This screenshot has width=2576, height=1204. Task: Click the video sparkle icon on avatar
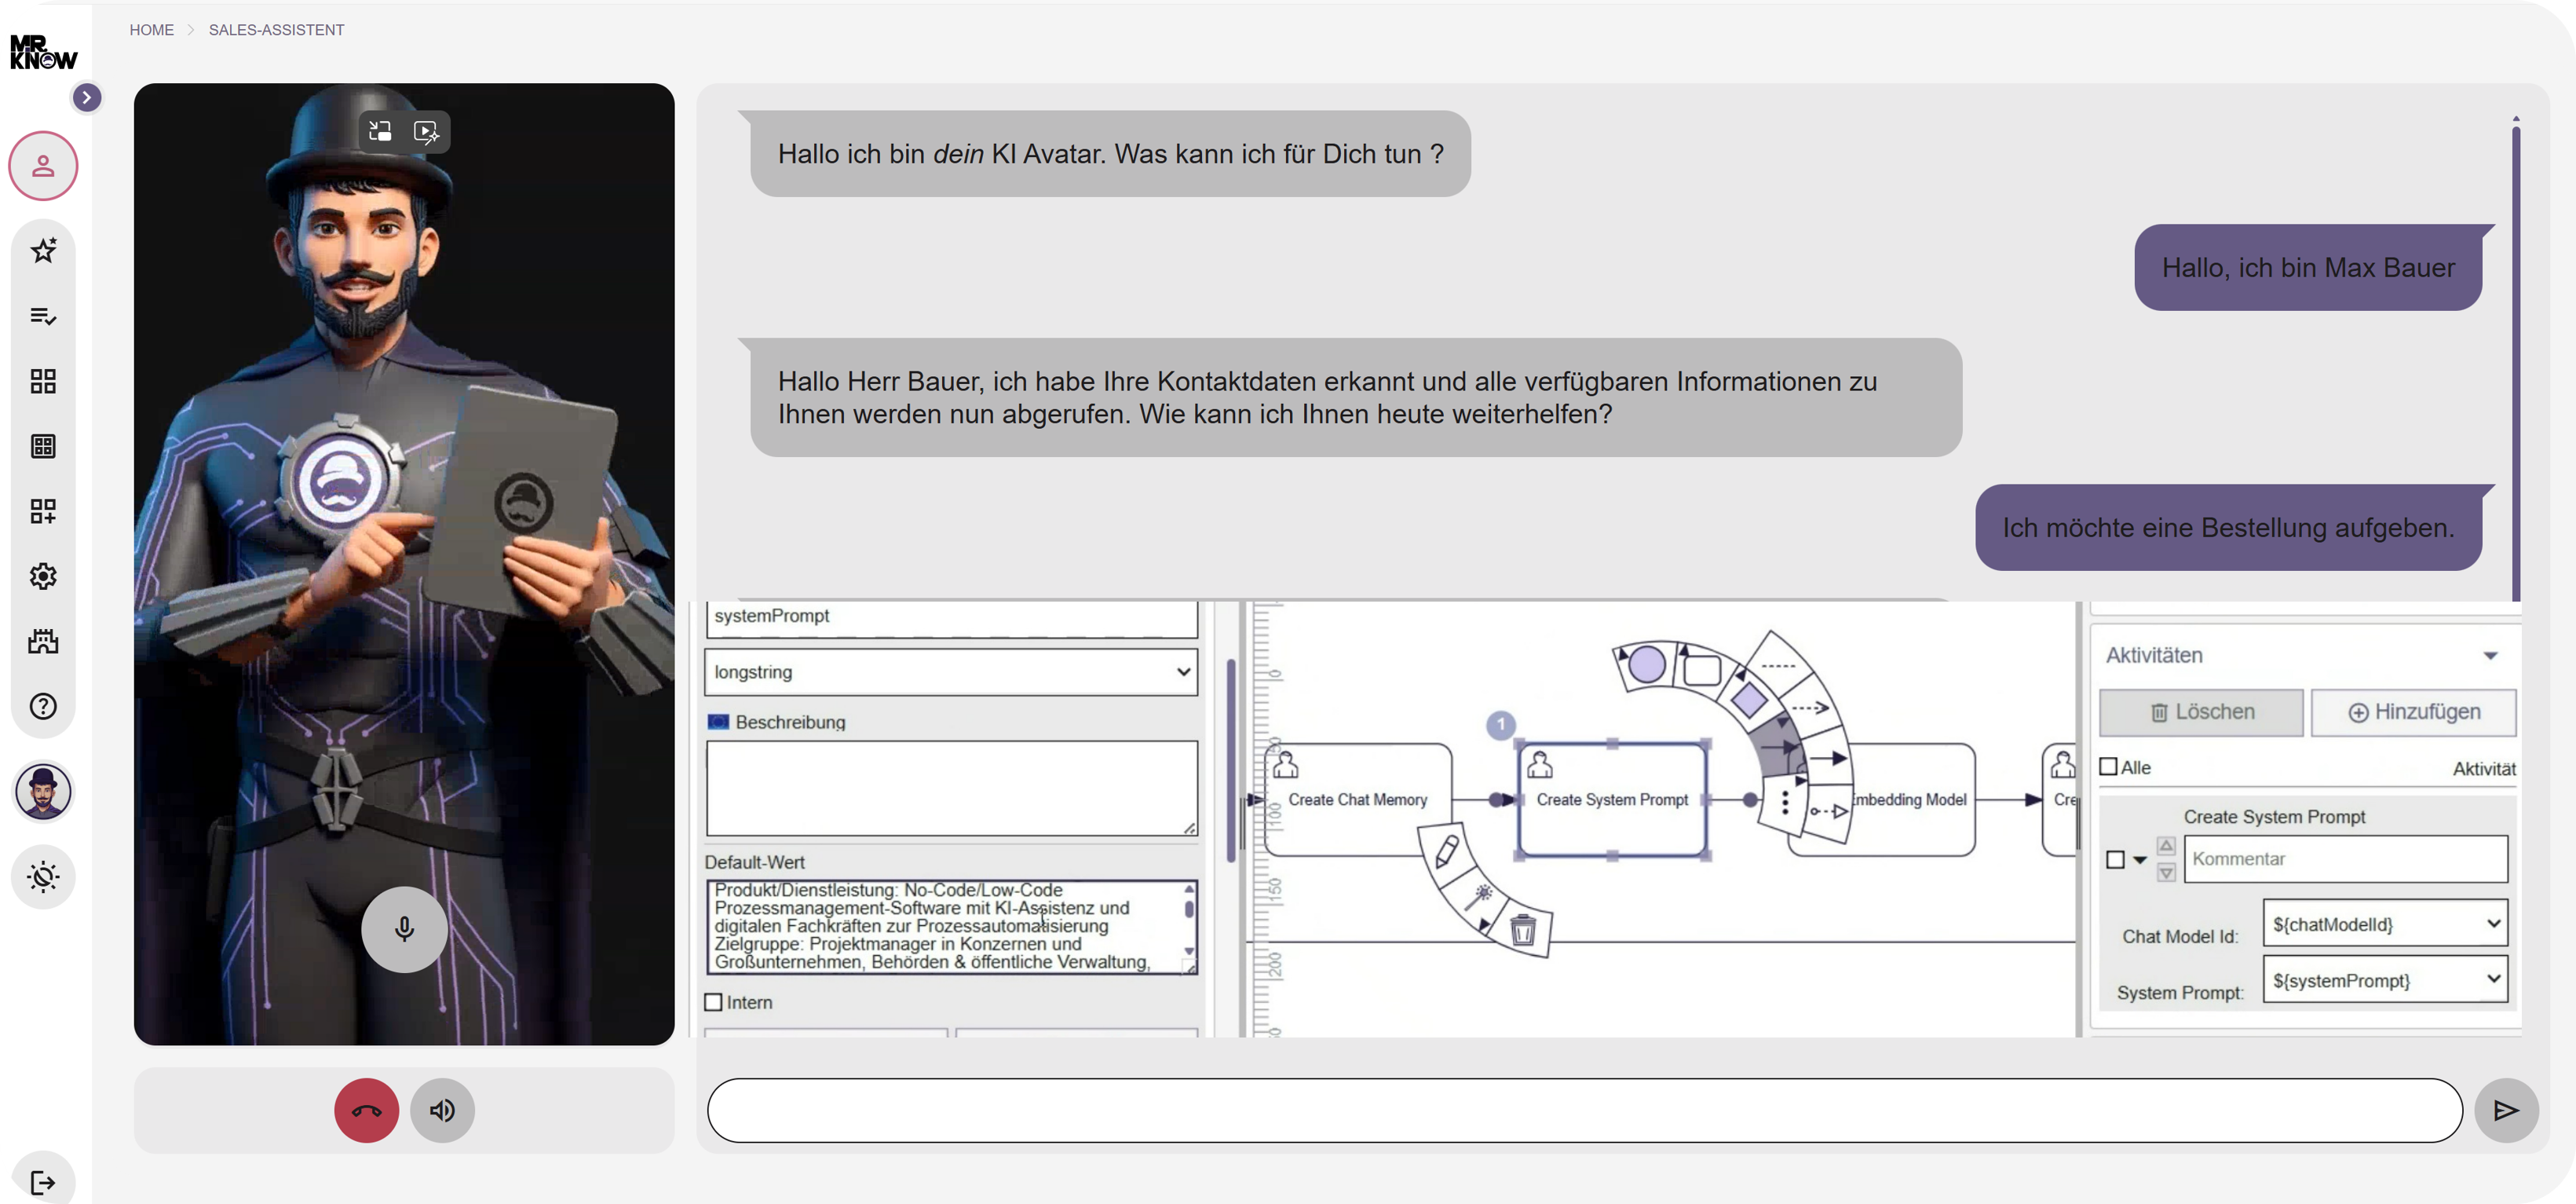coord(427,131)
